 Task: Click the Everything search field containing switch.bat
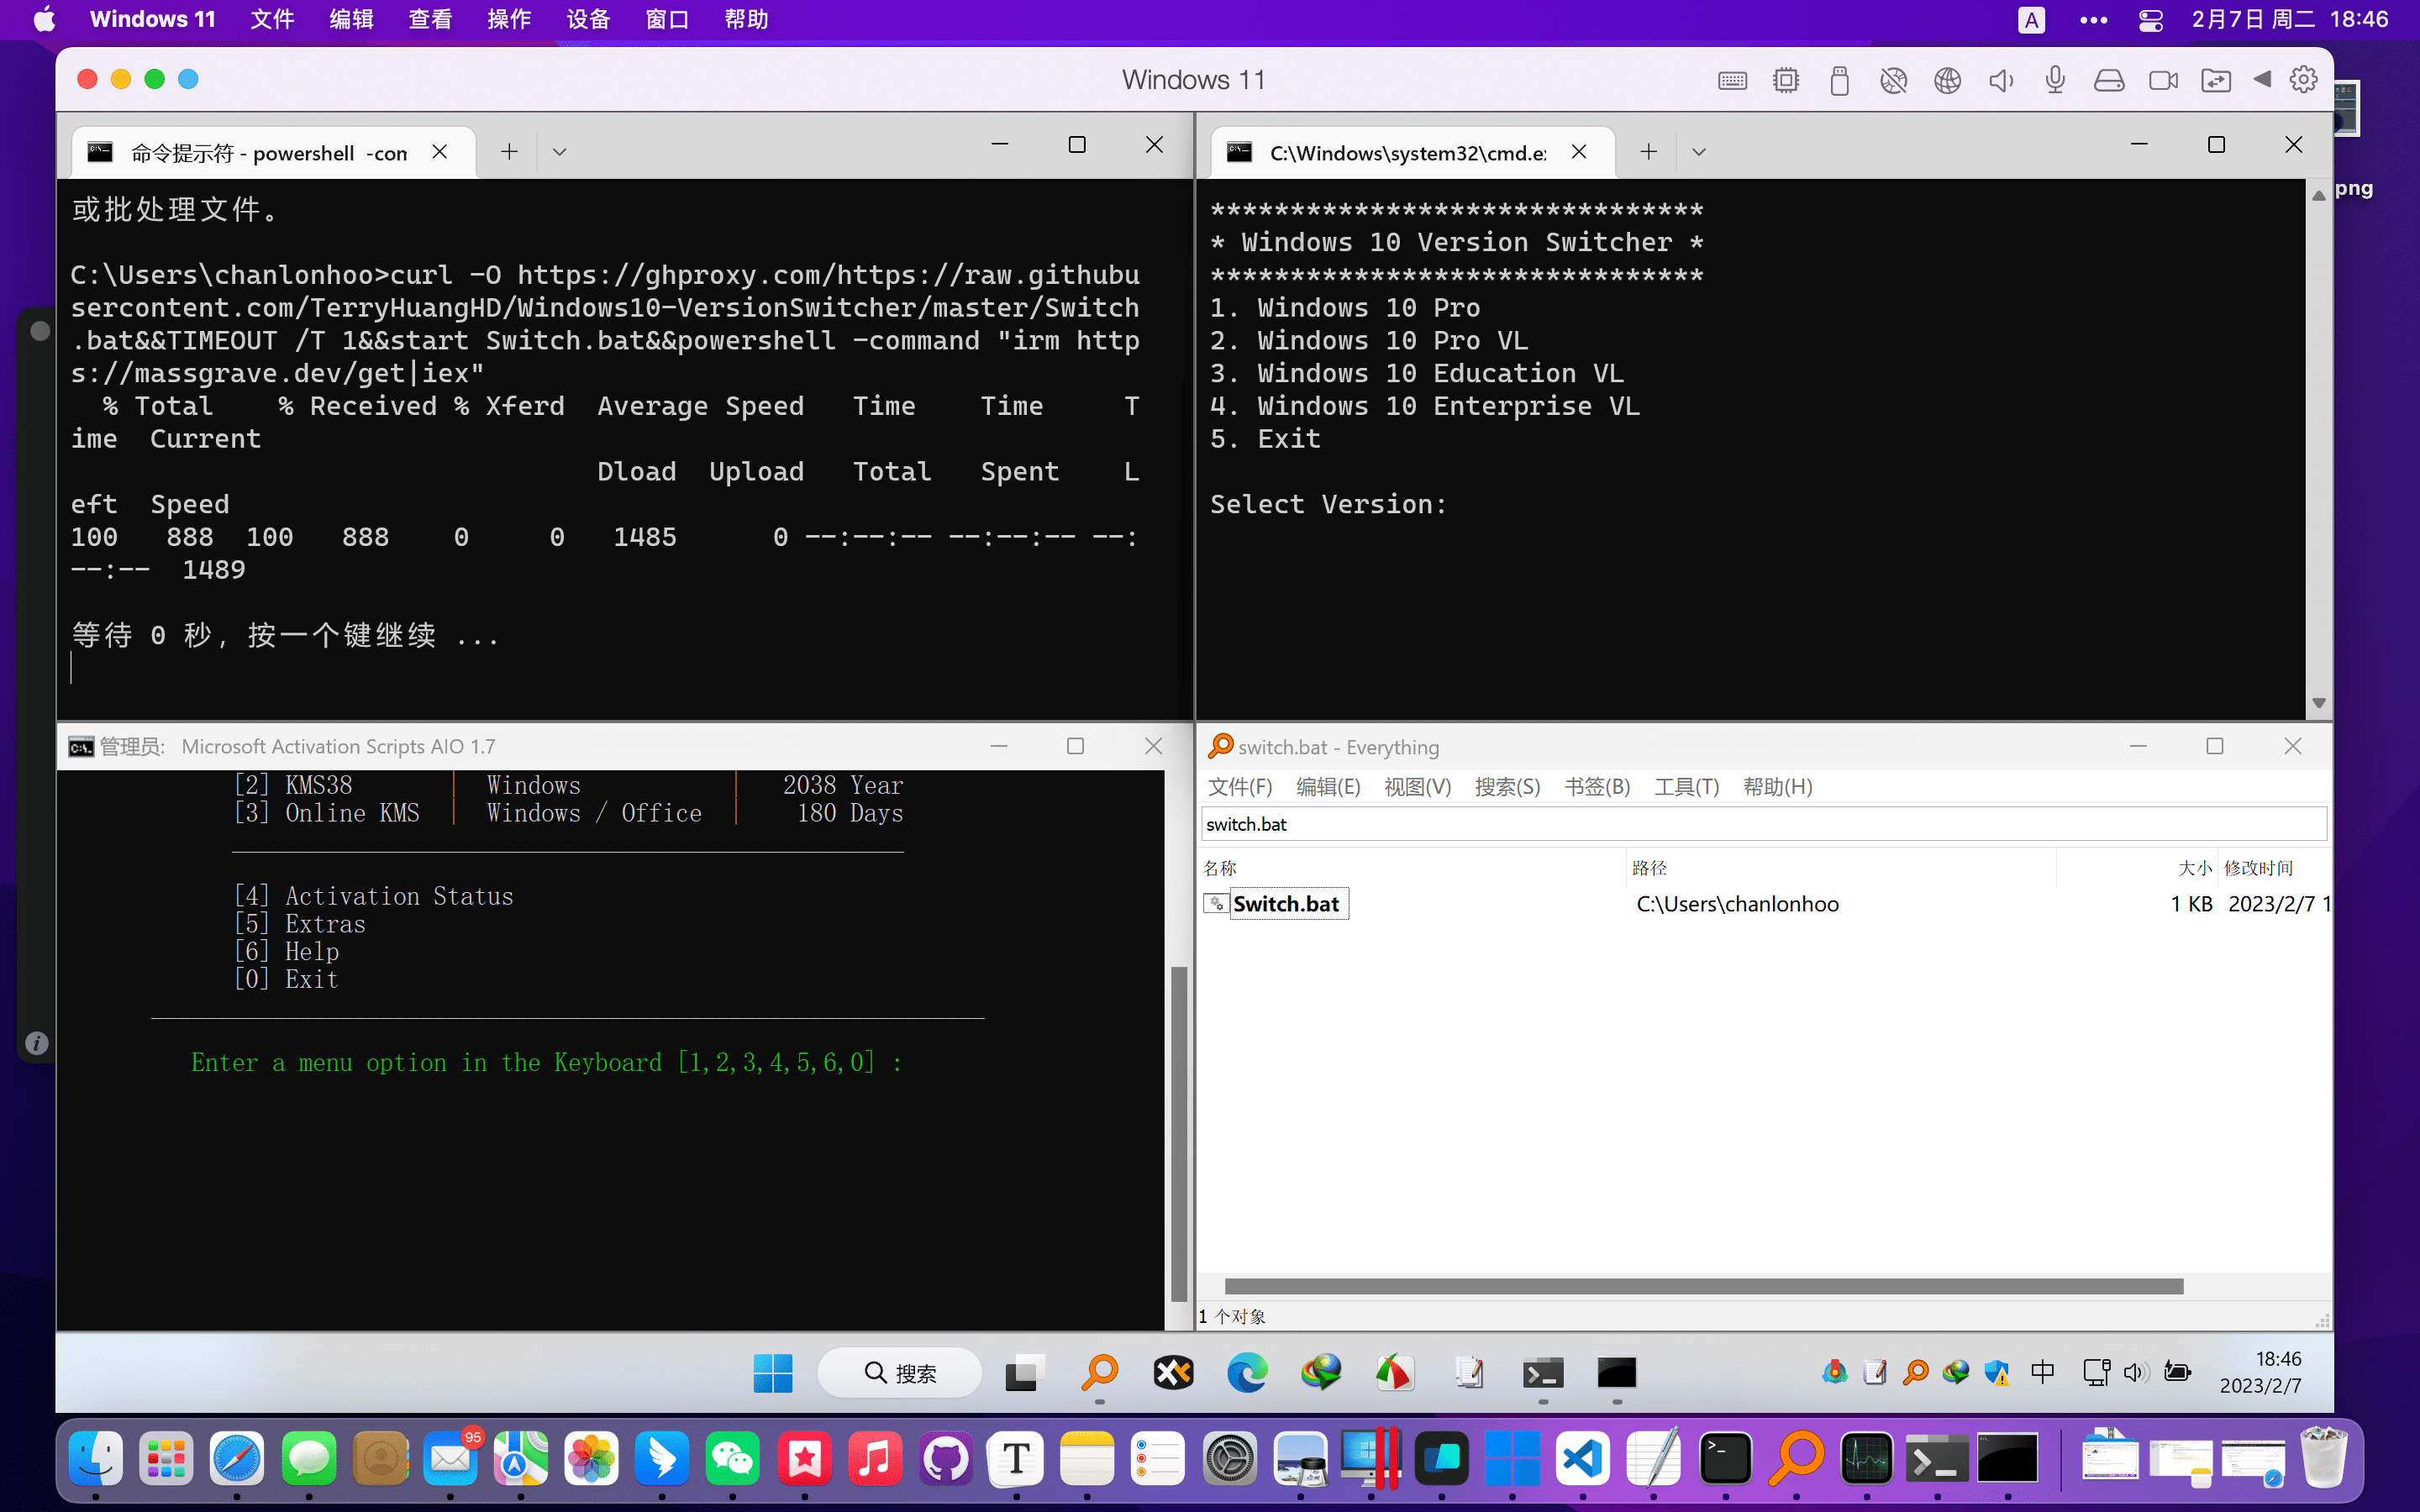click(1764, 824)
